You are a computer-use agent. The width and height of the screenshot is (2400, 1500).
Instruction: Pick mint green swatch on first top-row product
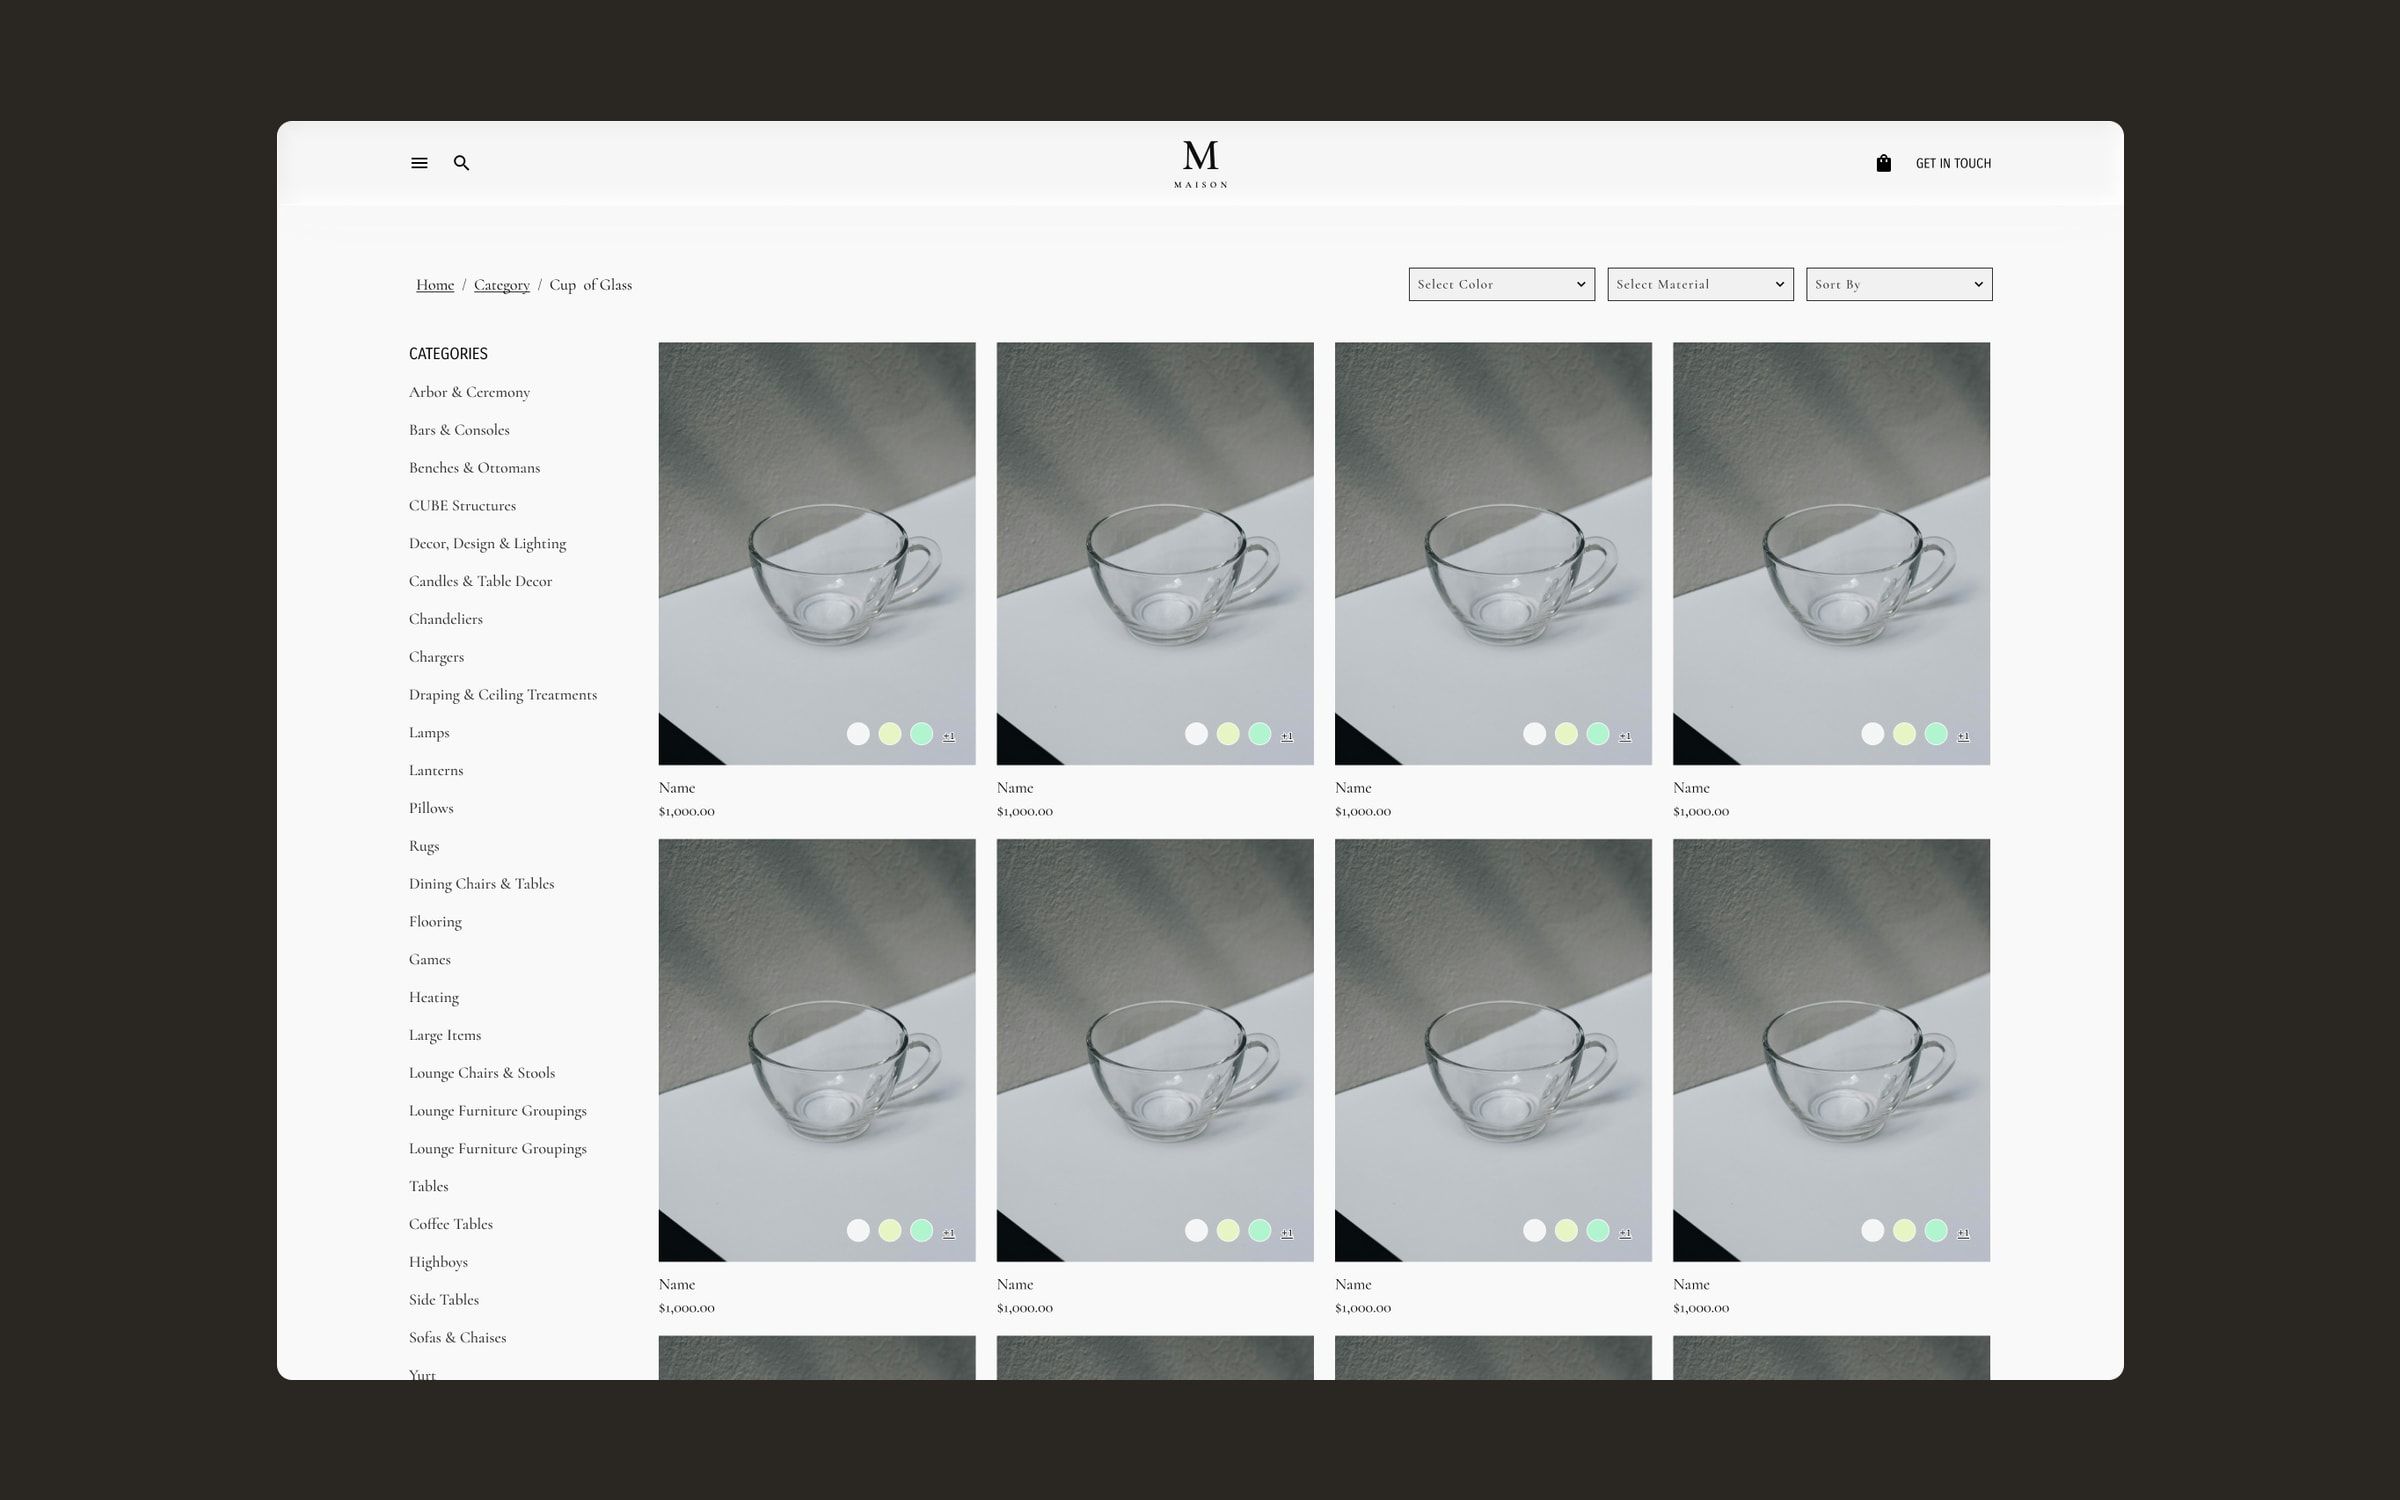click(921, 734)
